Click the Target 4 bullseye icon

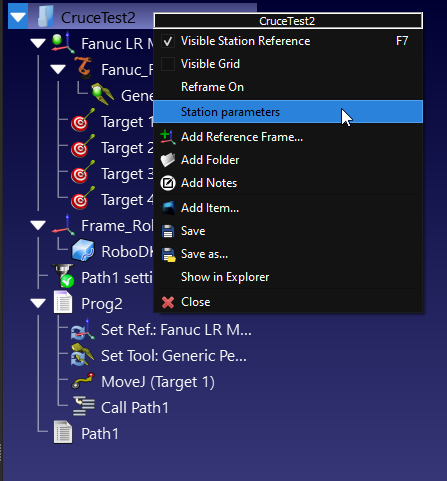pos(83,198)
